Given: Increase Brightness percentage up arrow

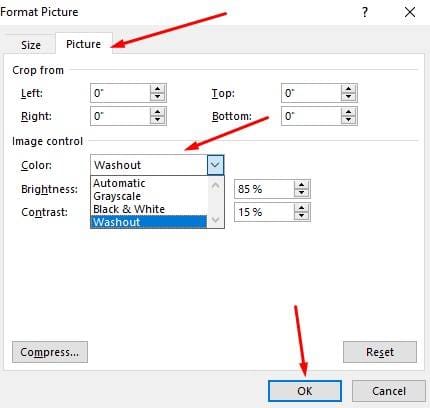Looking at the screenshot, I should click(x=301, y=185).
